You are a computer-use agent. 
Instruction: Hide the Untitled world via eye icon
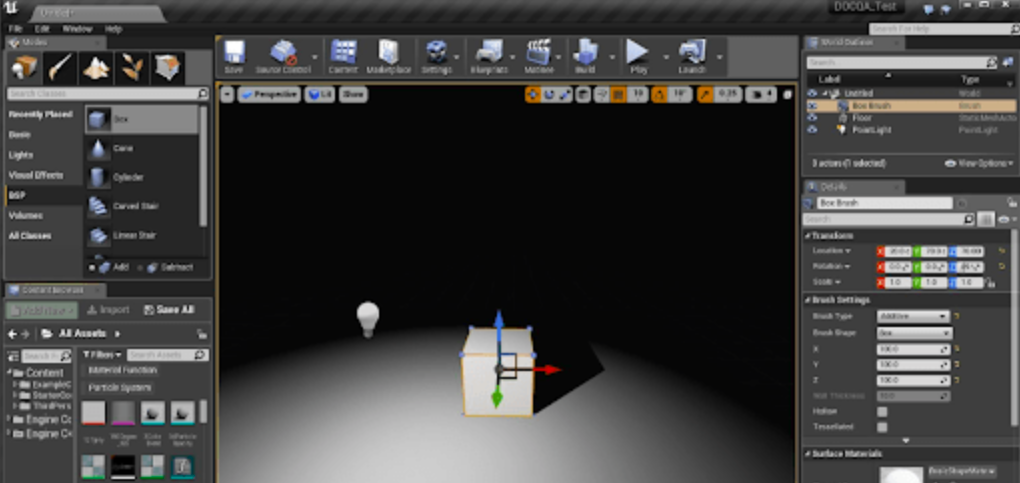[812, 93]
